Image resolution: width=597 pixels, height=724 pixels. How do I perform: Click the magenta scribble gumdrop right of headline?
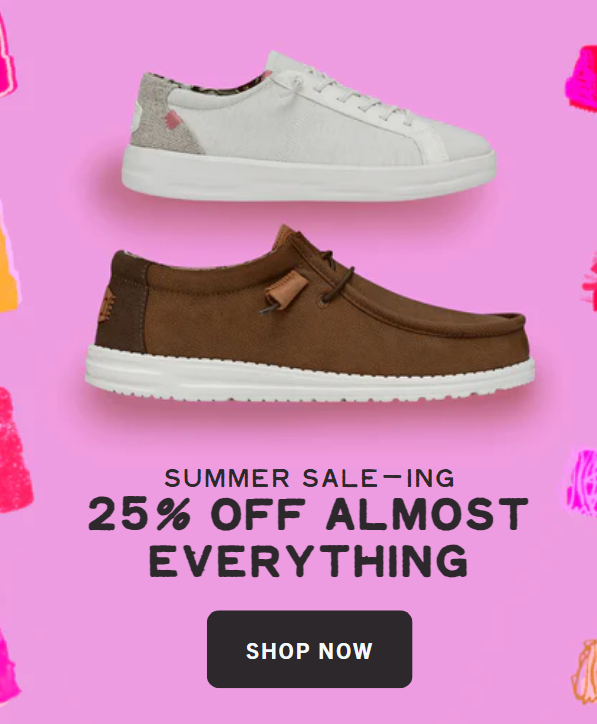(x=583, y=483)
